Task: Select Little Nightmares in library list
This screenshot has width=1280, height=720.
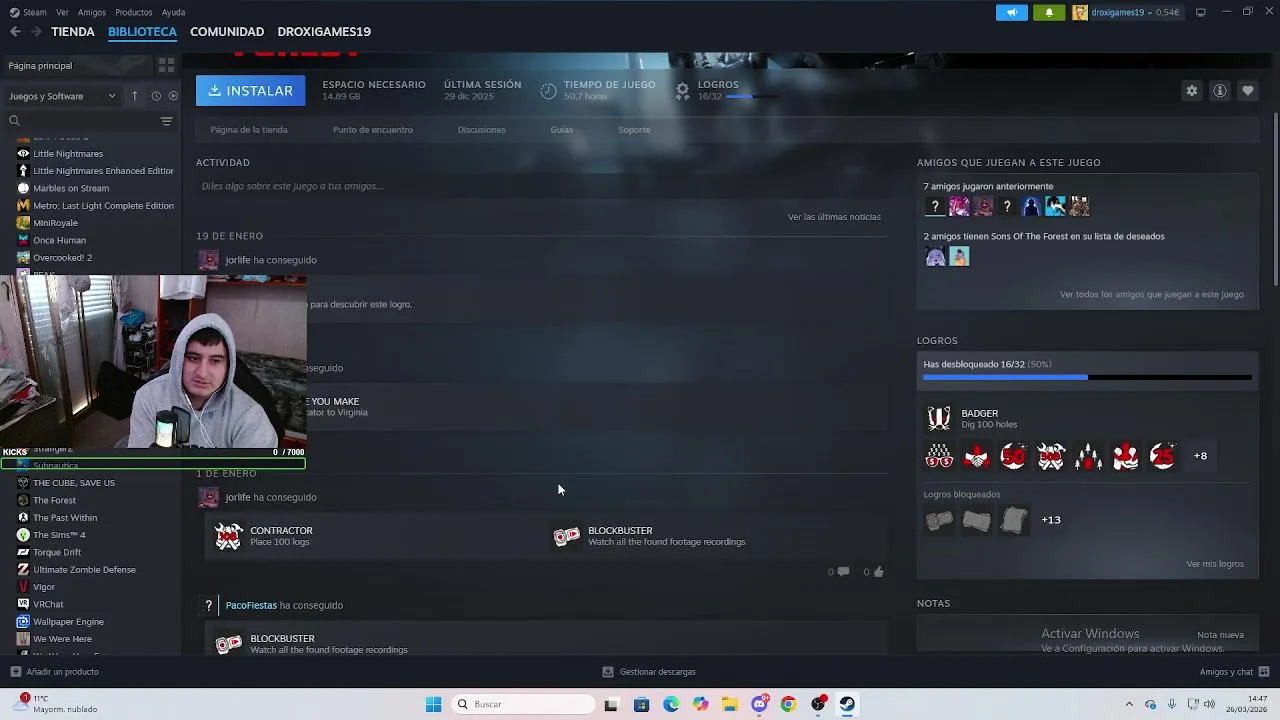Action: (x=68, y=153)
